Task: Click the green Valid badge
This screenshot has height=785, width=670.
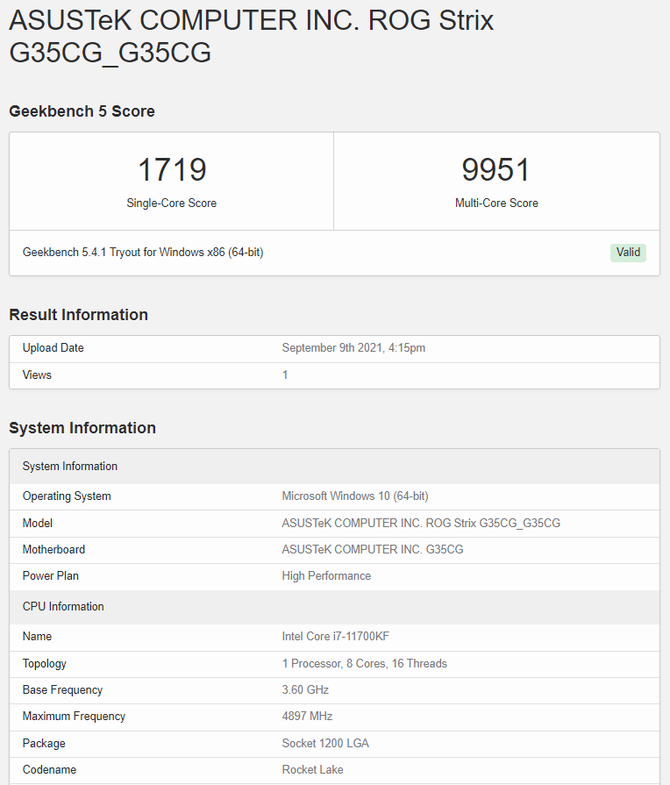Action: tap(628, 252)
